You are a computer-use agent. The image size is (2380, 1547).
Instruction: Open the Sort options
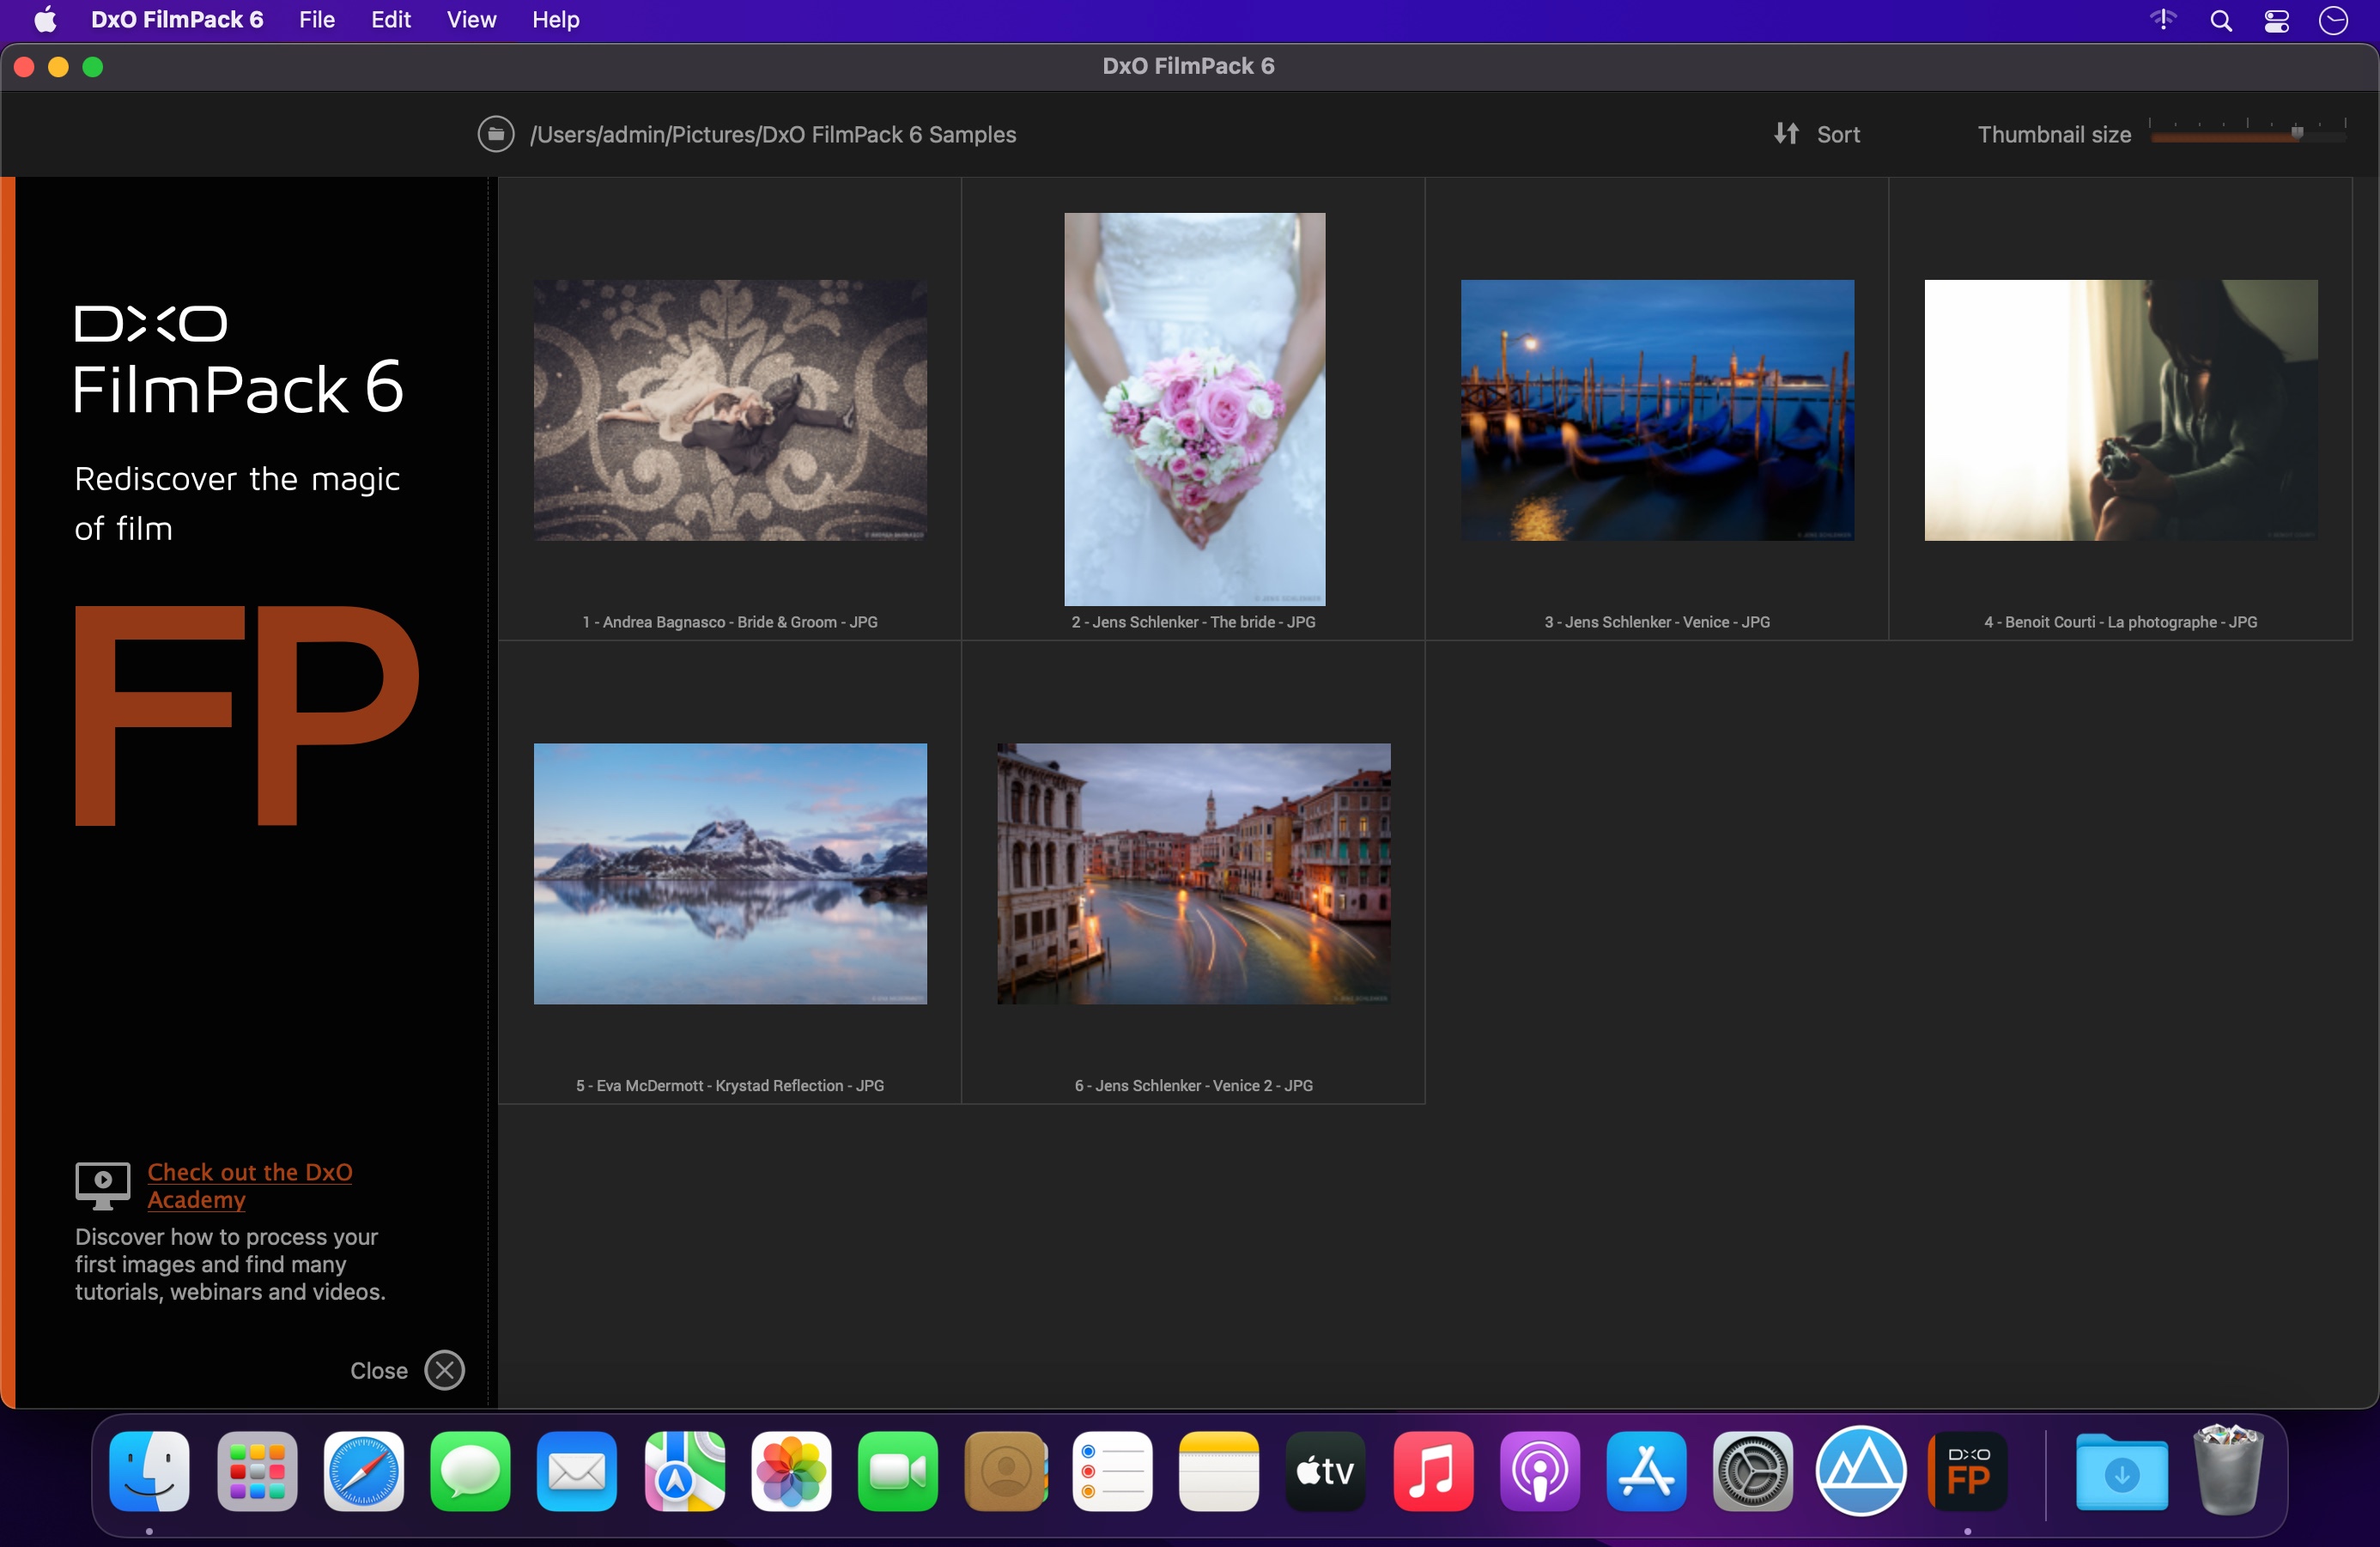(x=1817, y=134)
